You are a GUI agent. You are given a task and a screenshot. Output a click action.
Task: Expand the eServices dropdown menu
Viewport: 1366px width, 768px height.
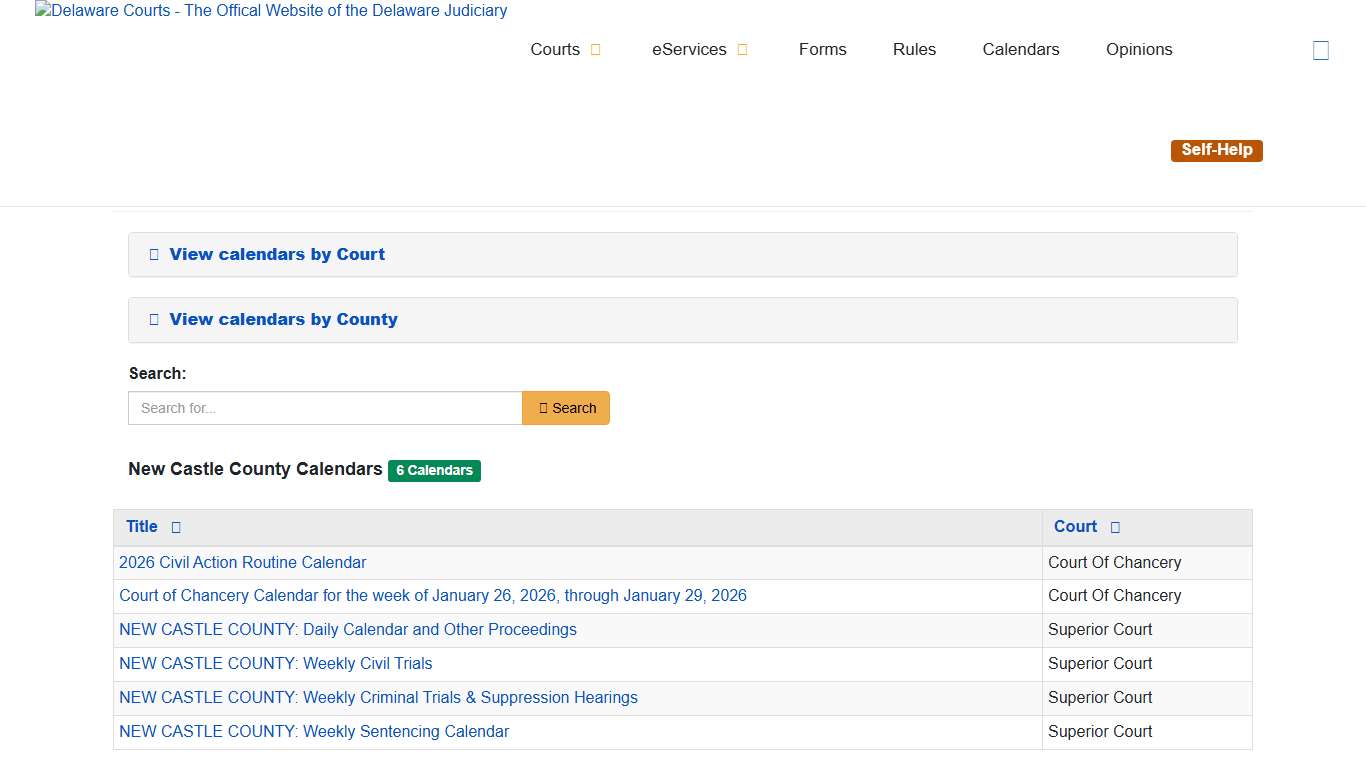pos(699,49)
